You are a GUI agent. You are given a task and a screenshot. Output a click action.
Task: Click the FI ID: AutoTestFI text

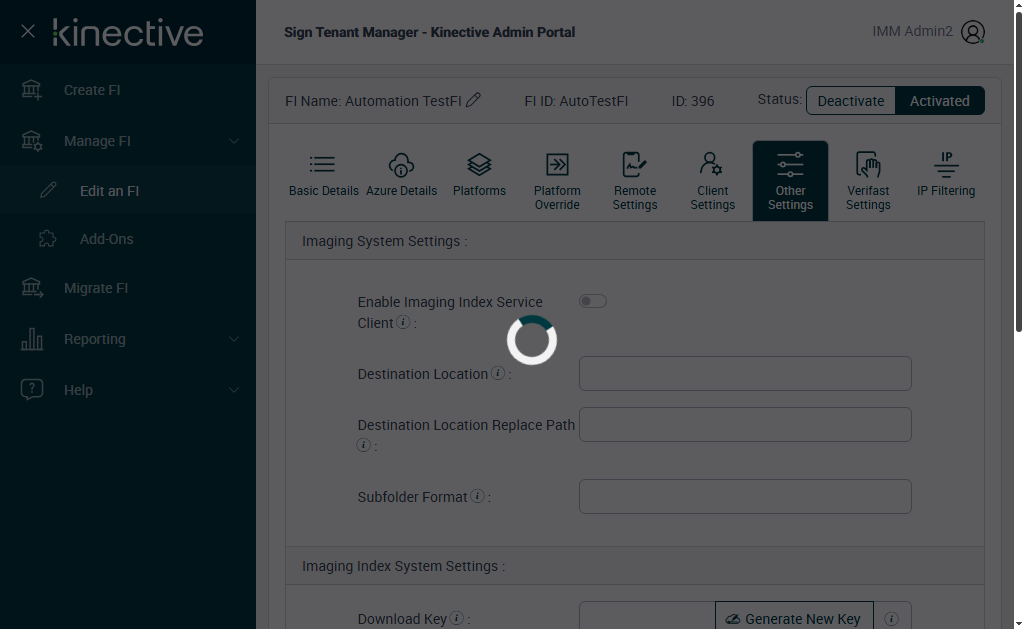(x=576, y=101)
